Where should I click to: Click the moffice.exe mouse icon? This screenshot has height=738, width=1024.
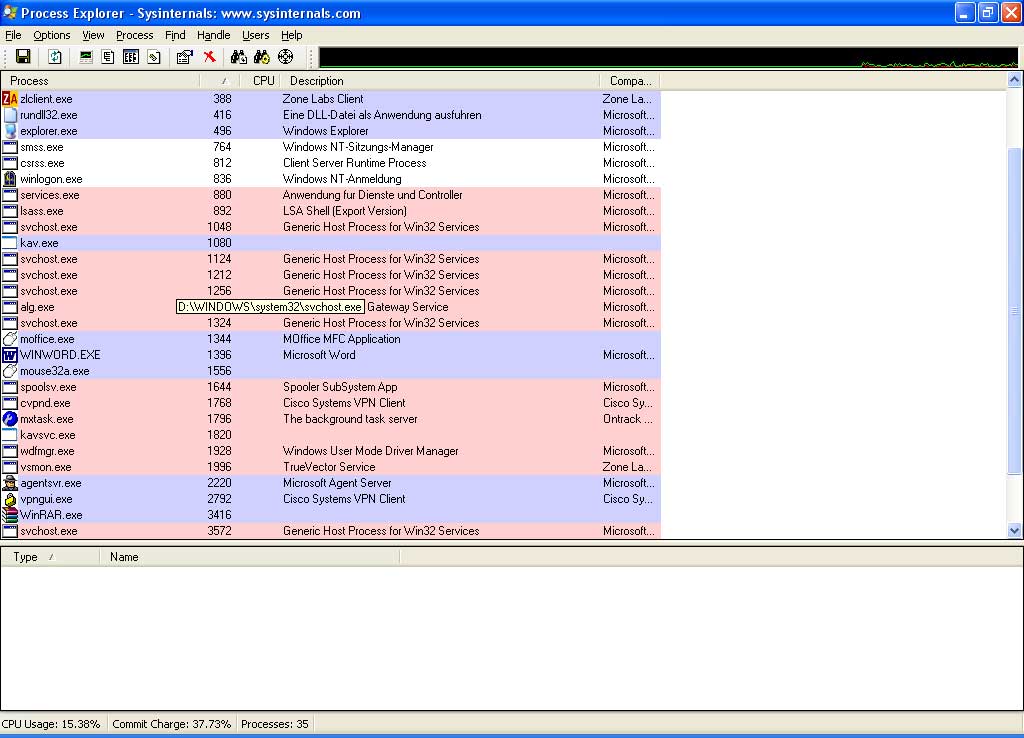(x=10, y=339)
